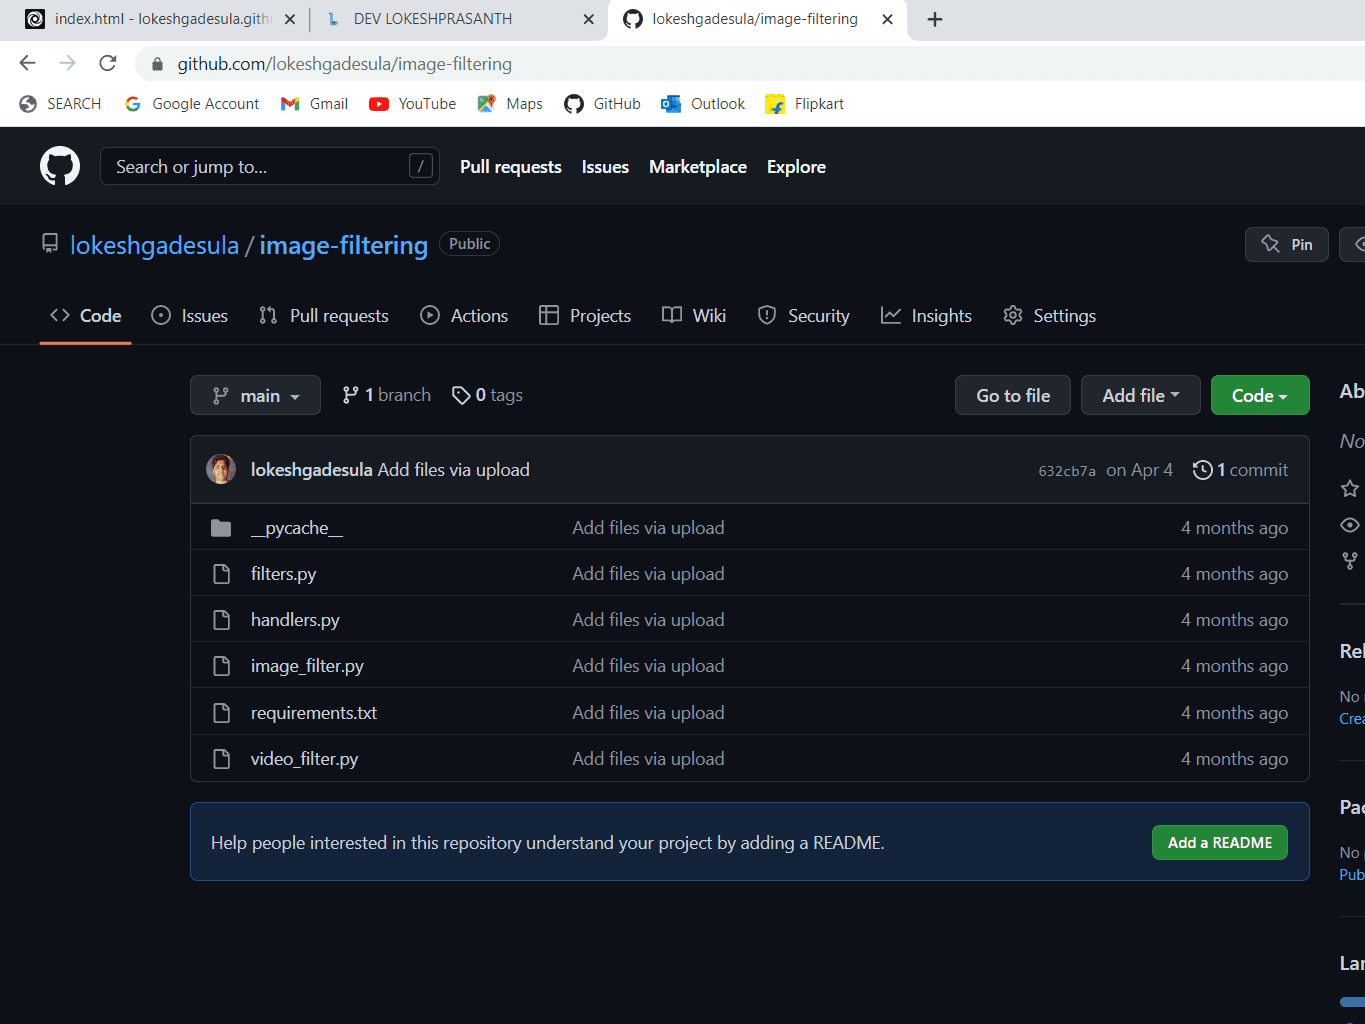Click star icon in About sidebar
The image size is (1365, 1024).
pyautogui.click(x=1350, y=488)
